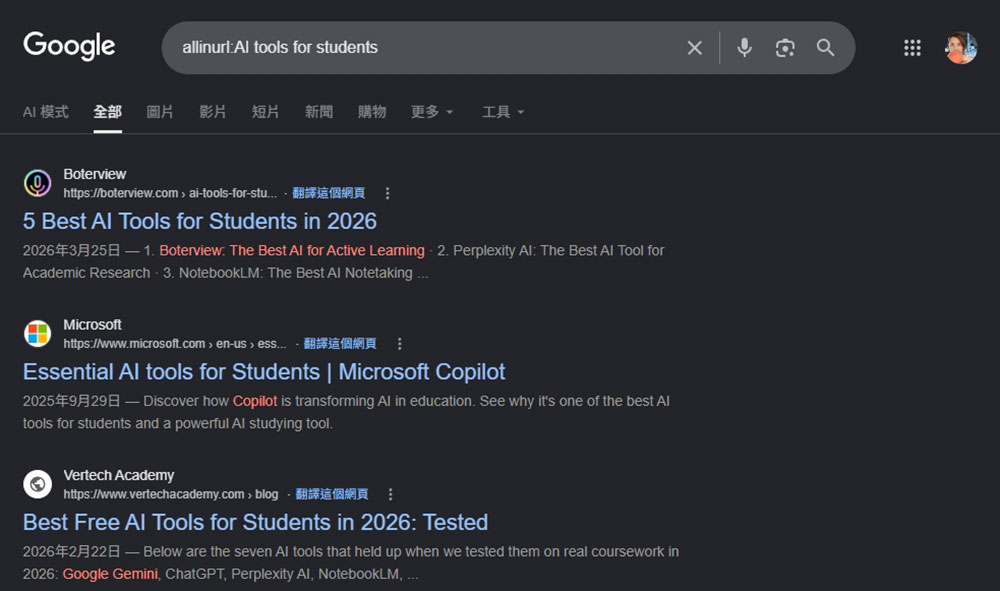Start voice search with microphone icon
Viewport: 1000px width, 591px height.
click(x=744, y=48)
